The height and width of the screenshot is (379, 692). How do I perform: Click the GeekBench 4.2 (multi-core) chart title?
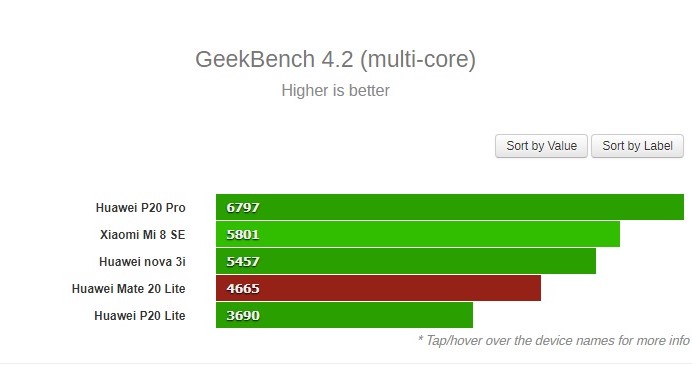coord(335,59)
